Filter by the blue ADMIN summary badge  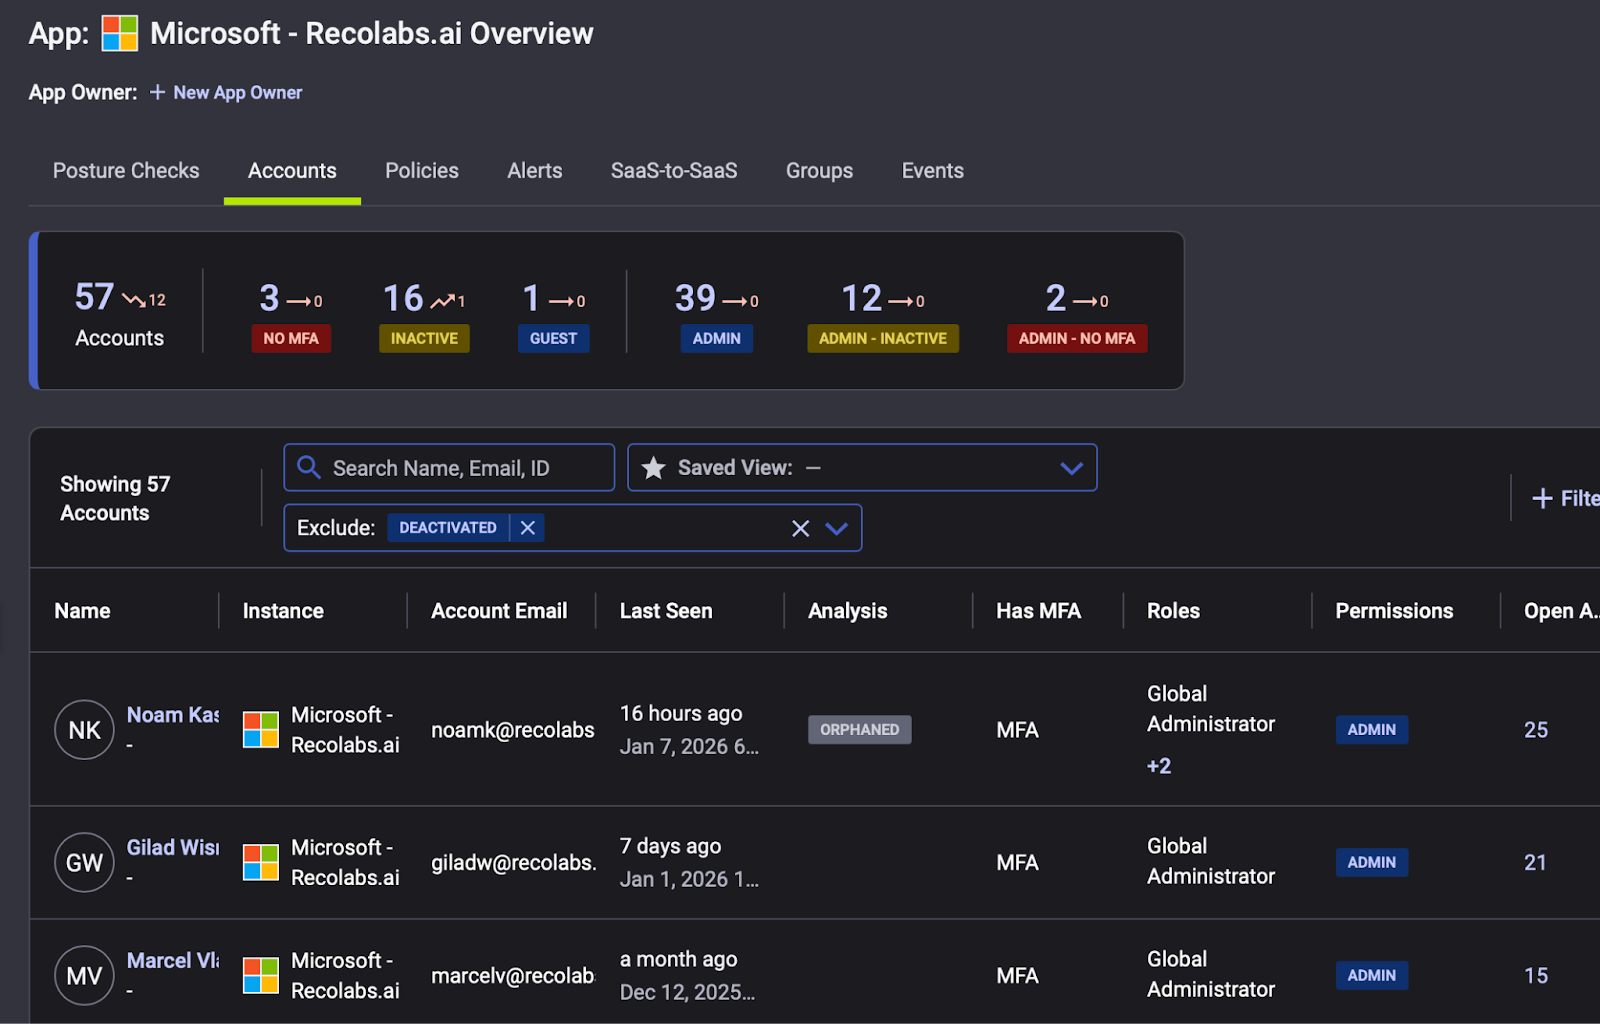tap(717, 338)
